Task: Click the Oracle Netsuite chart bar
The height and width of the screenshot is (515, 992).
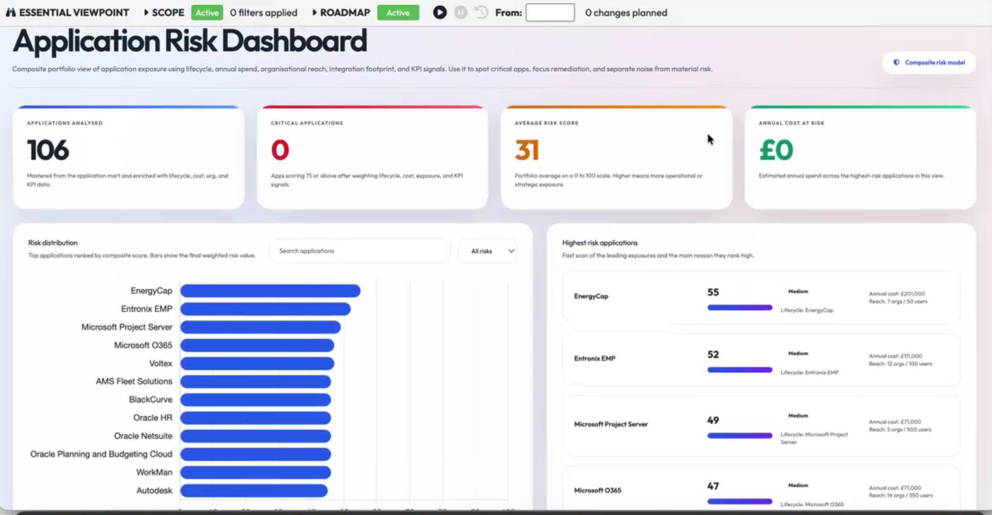Action: pyautogui.click(x=256, y=436)
